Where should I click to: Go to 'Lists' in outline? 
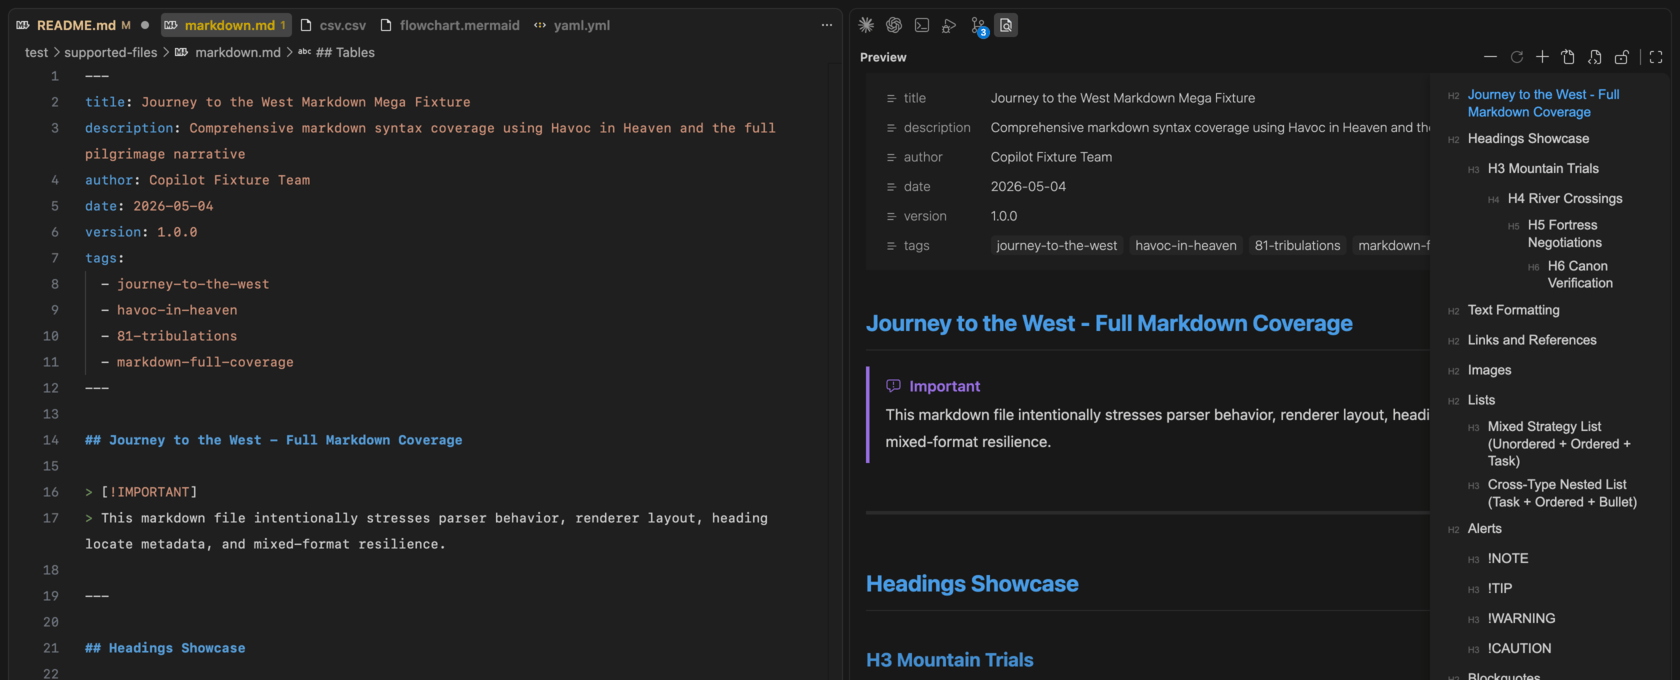pos(1481,400)
